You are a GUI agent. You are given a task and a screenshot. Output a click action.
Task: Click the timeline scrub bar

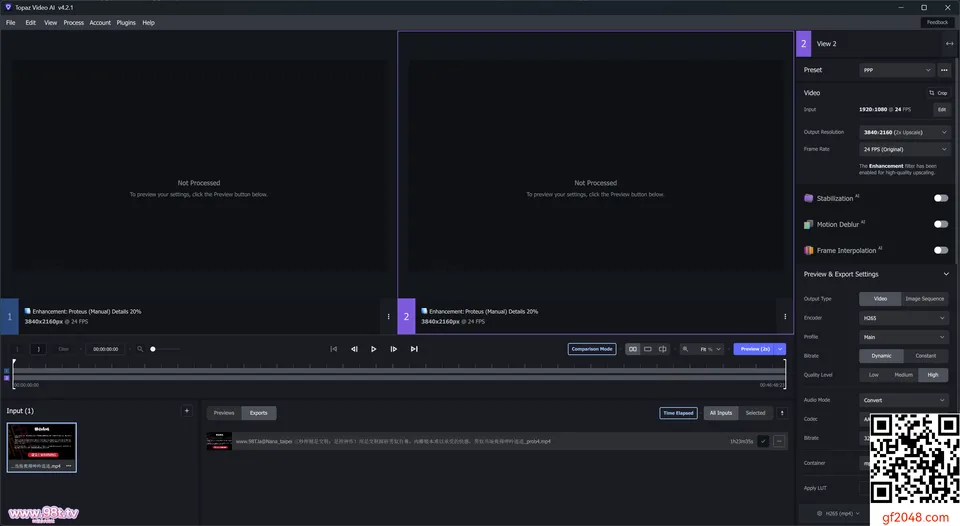[399, 374]
